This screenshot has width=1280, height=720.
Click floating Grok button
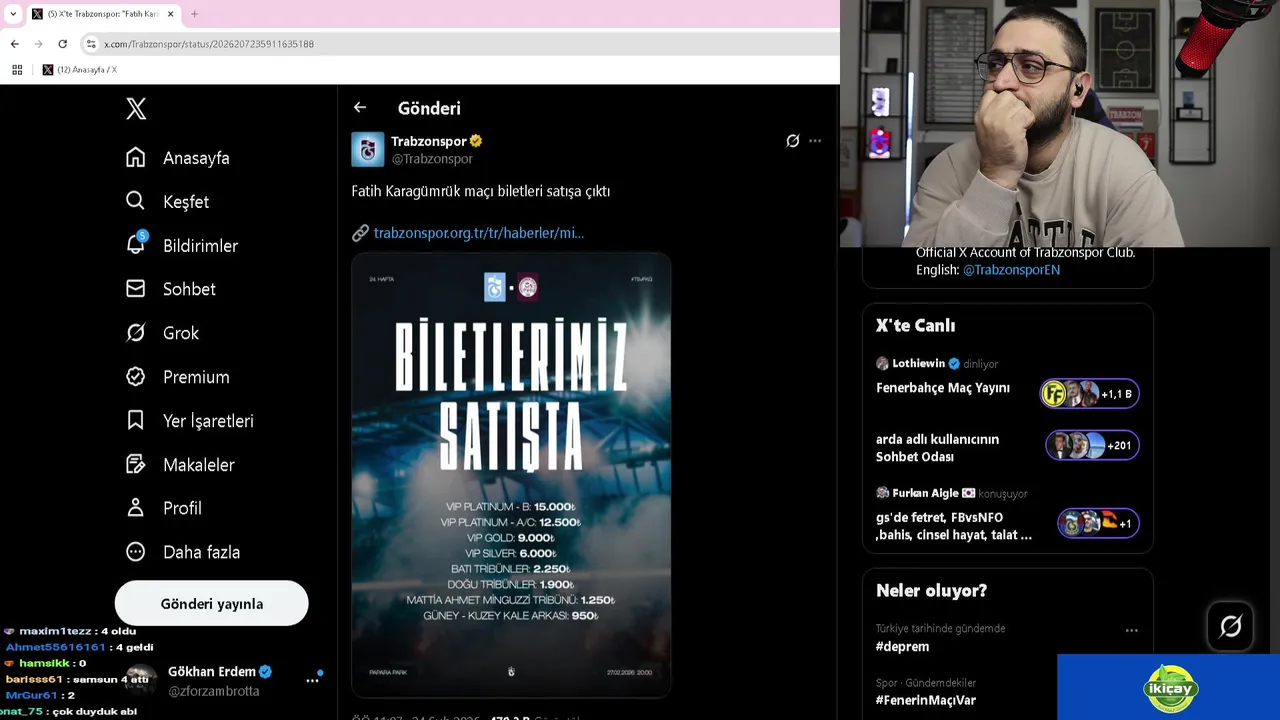click(1230, 627)
